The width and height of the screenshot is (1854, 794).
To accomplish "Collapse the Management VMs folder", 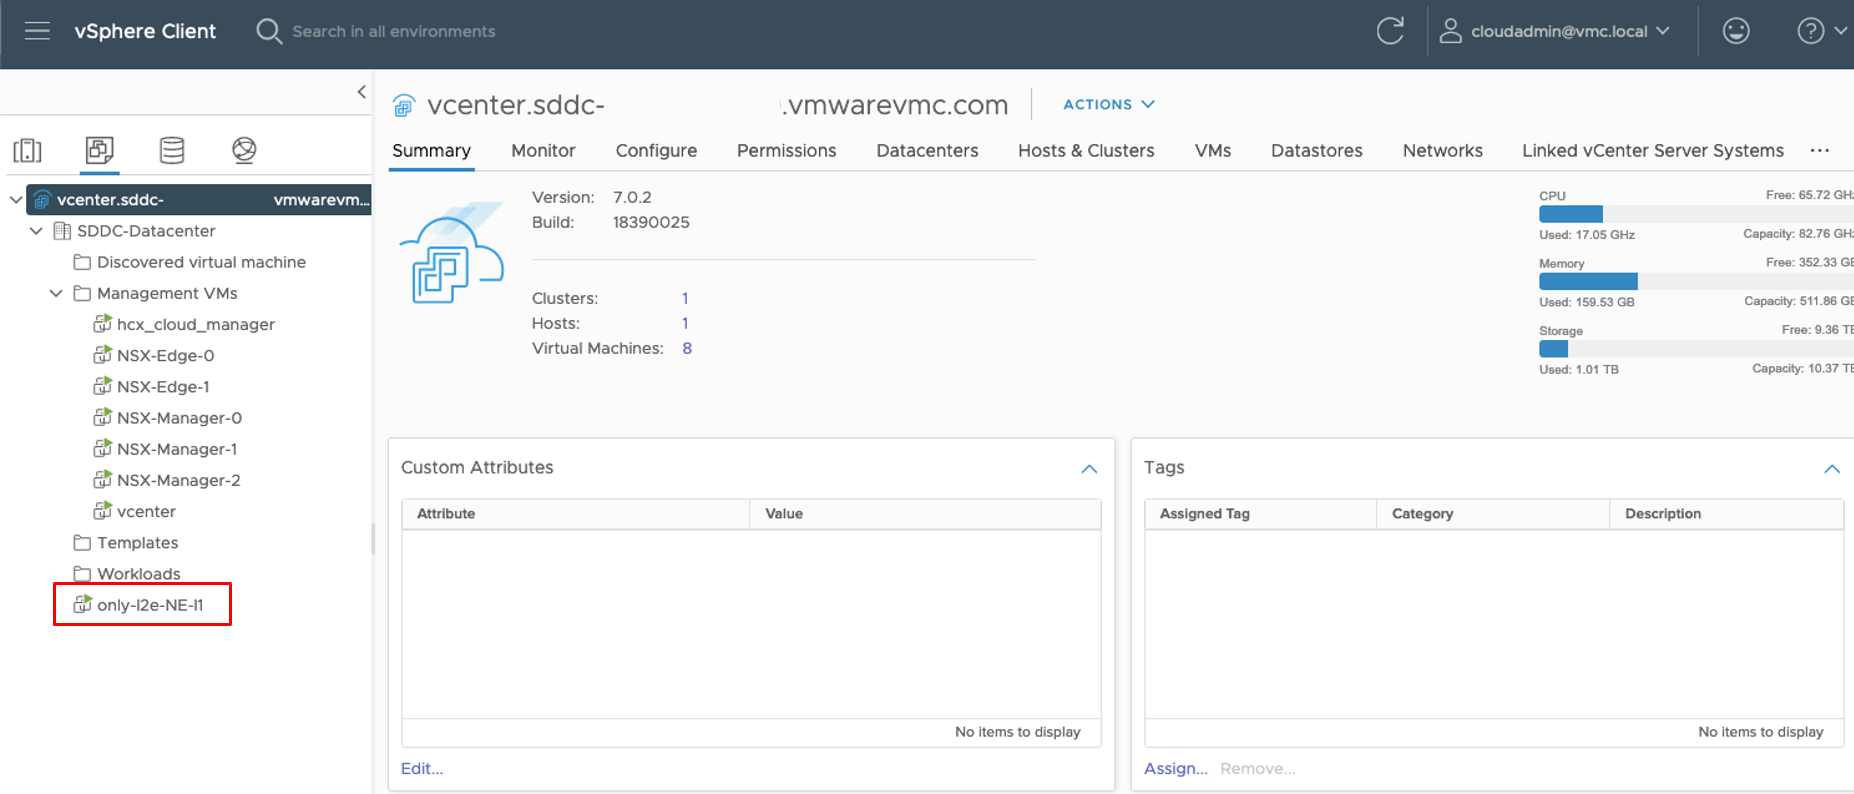I will 56,293.
